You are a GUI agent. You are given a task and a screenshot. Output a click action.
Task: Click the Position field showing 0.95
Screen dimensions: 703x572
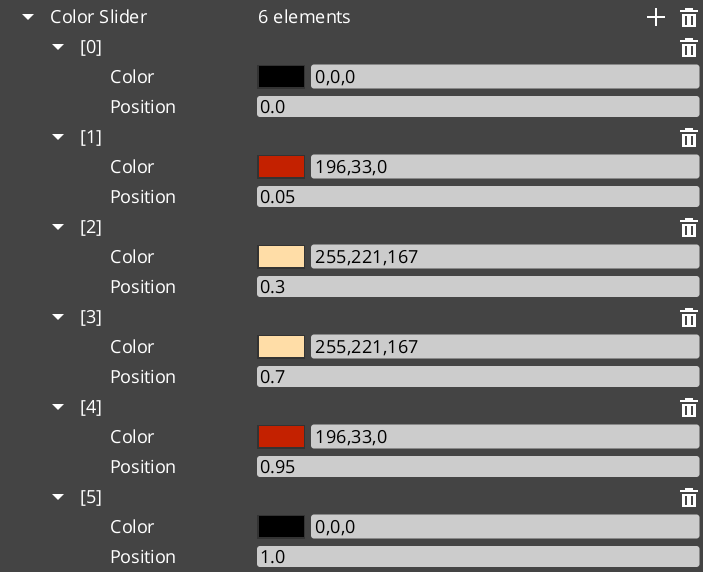478,467
